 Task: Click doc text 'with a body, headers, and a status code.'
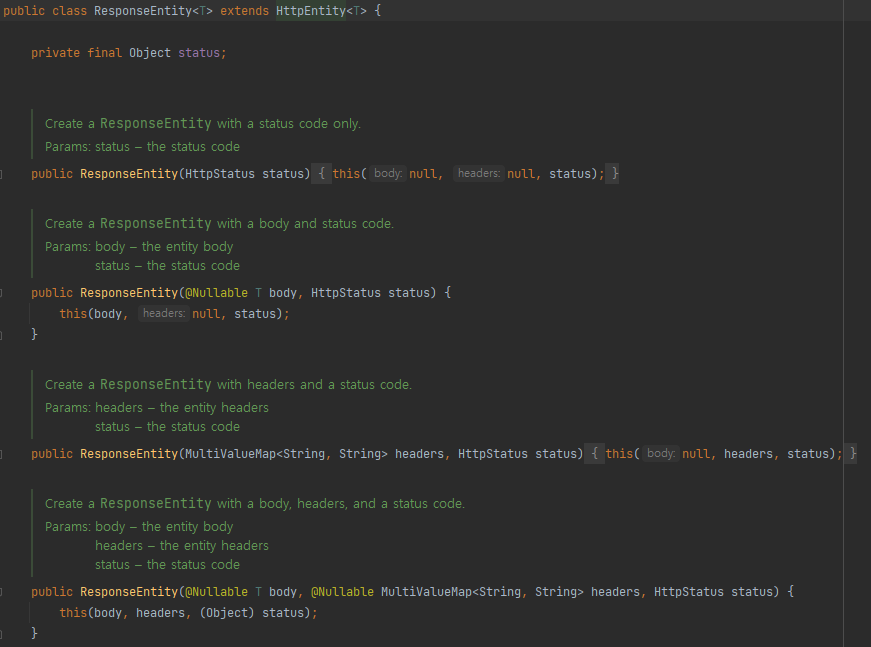(x=341, y=504)
